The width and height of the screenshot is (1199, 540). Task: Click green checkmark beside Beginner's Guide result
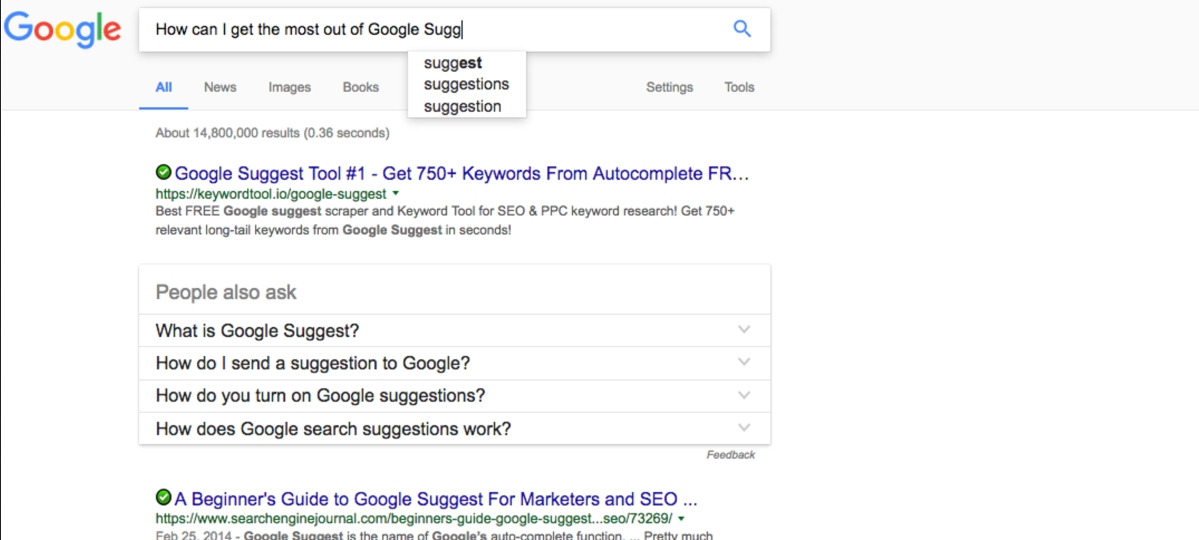click(x=164, y=498)
